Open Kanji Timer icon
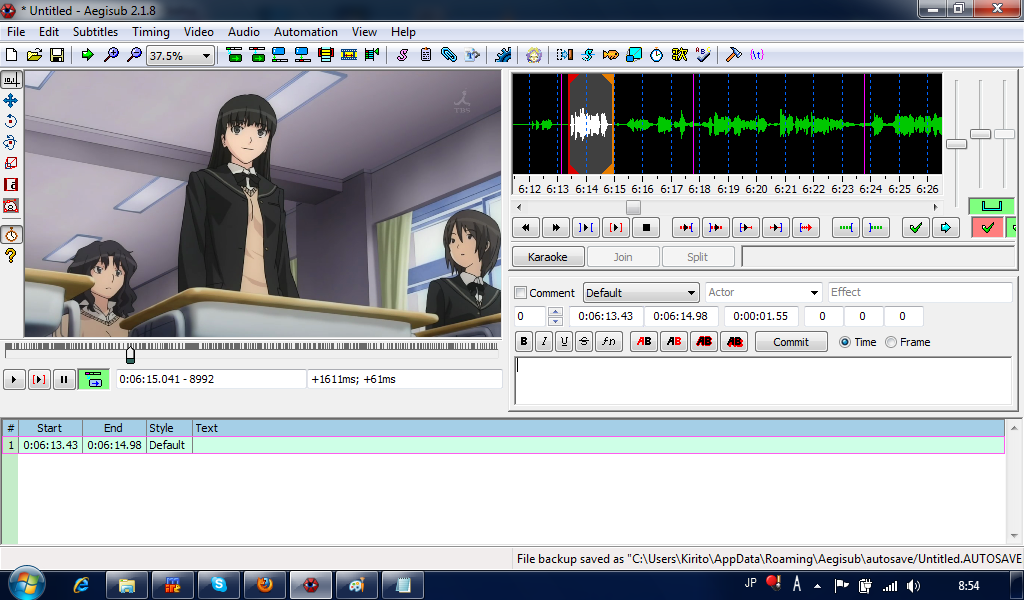The image size is (1024, 600). [x=679, y=55]
